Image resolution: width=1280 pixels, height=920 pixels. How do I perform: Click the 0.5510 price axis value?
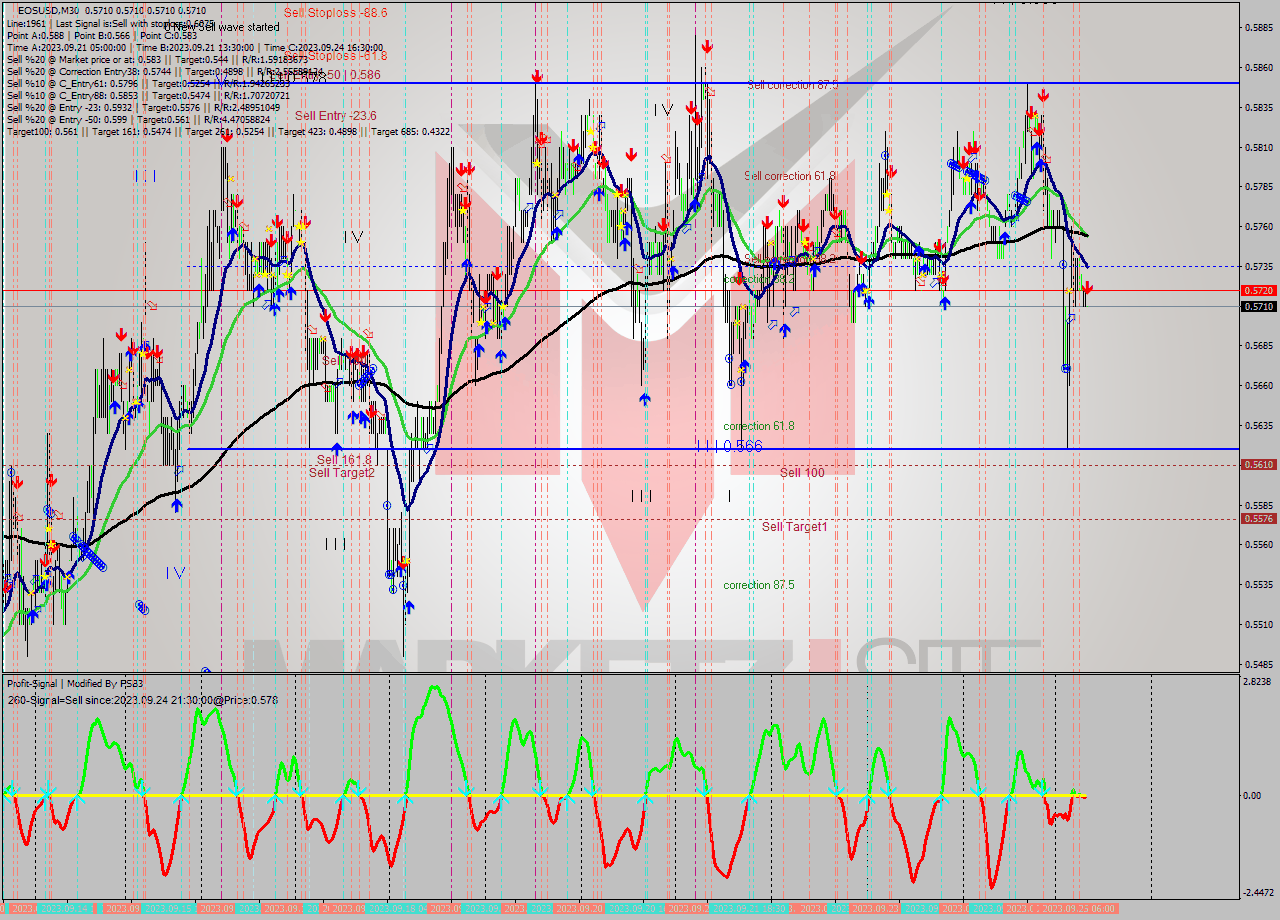coord(1257,625)
